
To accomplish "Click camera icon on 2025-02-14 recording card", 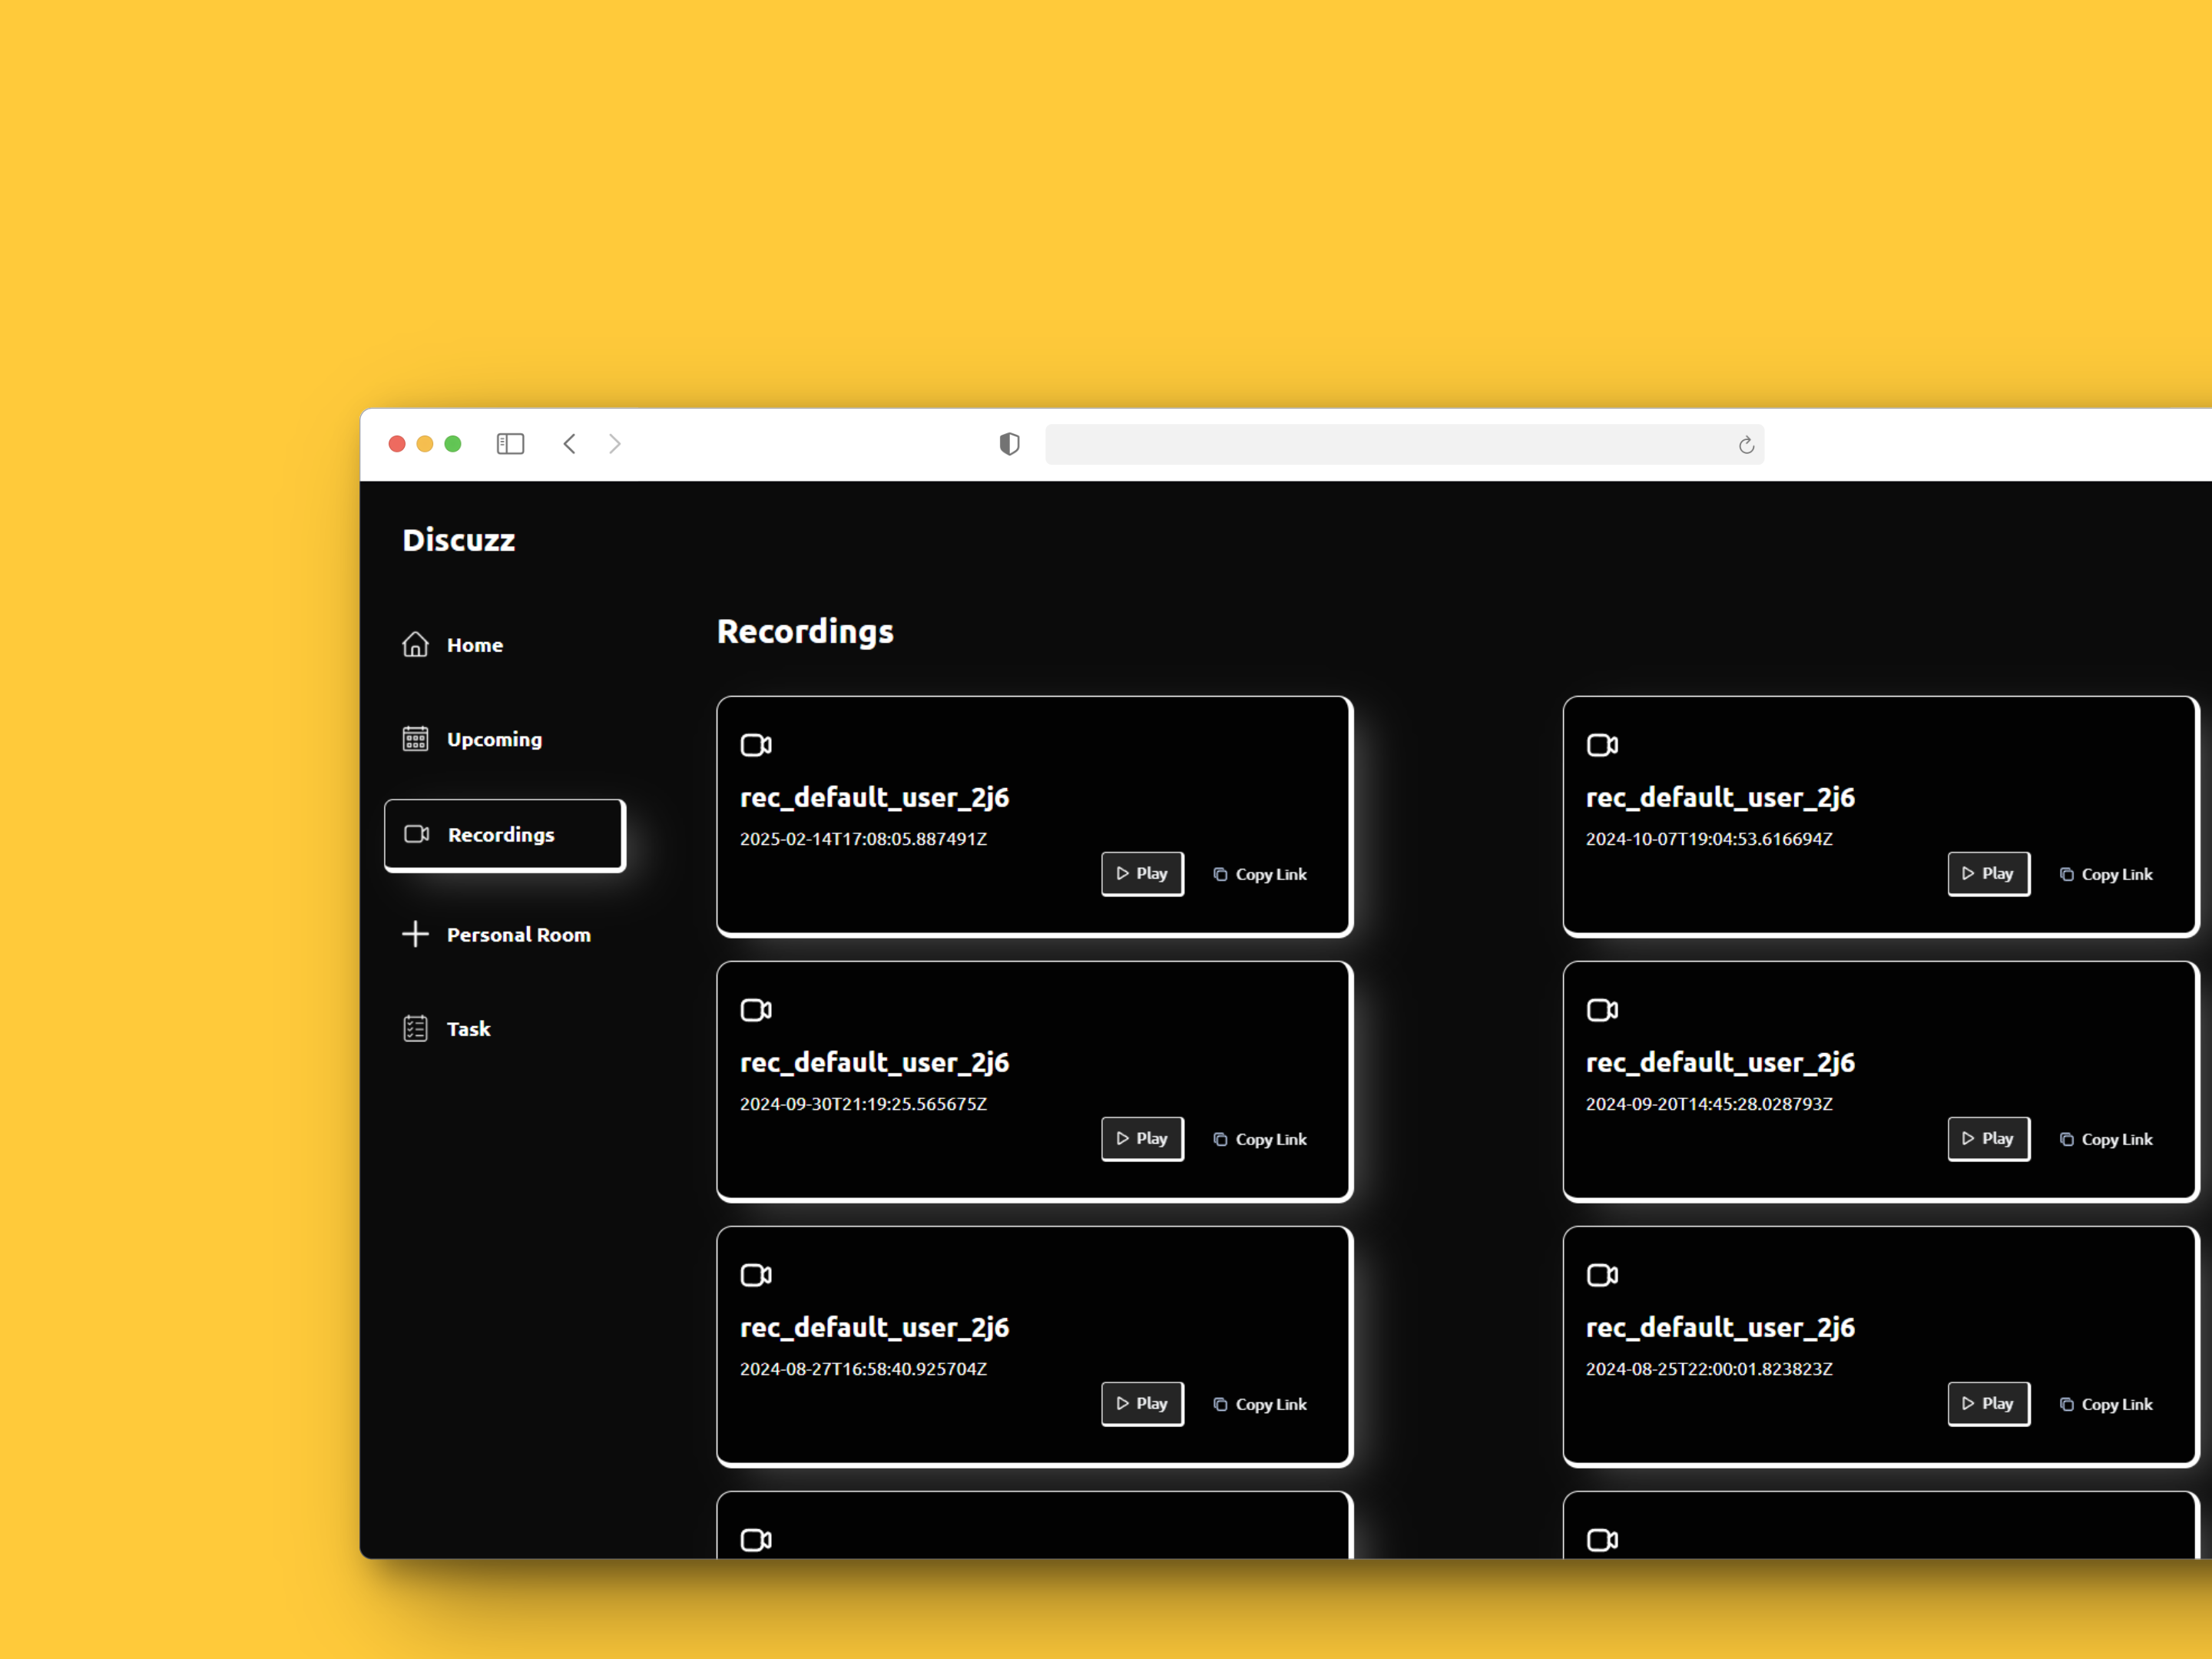I will pos(756,745).
